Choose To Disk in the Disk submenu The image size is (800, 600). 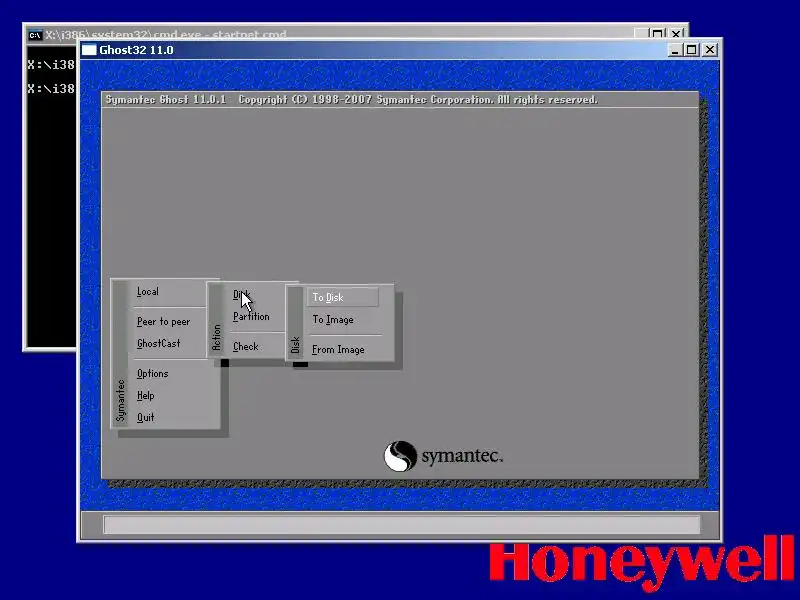(342, 297)
